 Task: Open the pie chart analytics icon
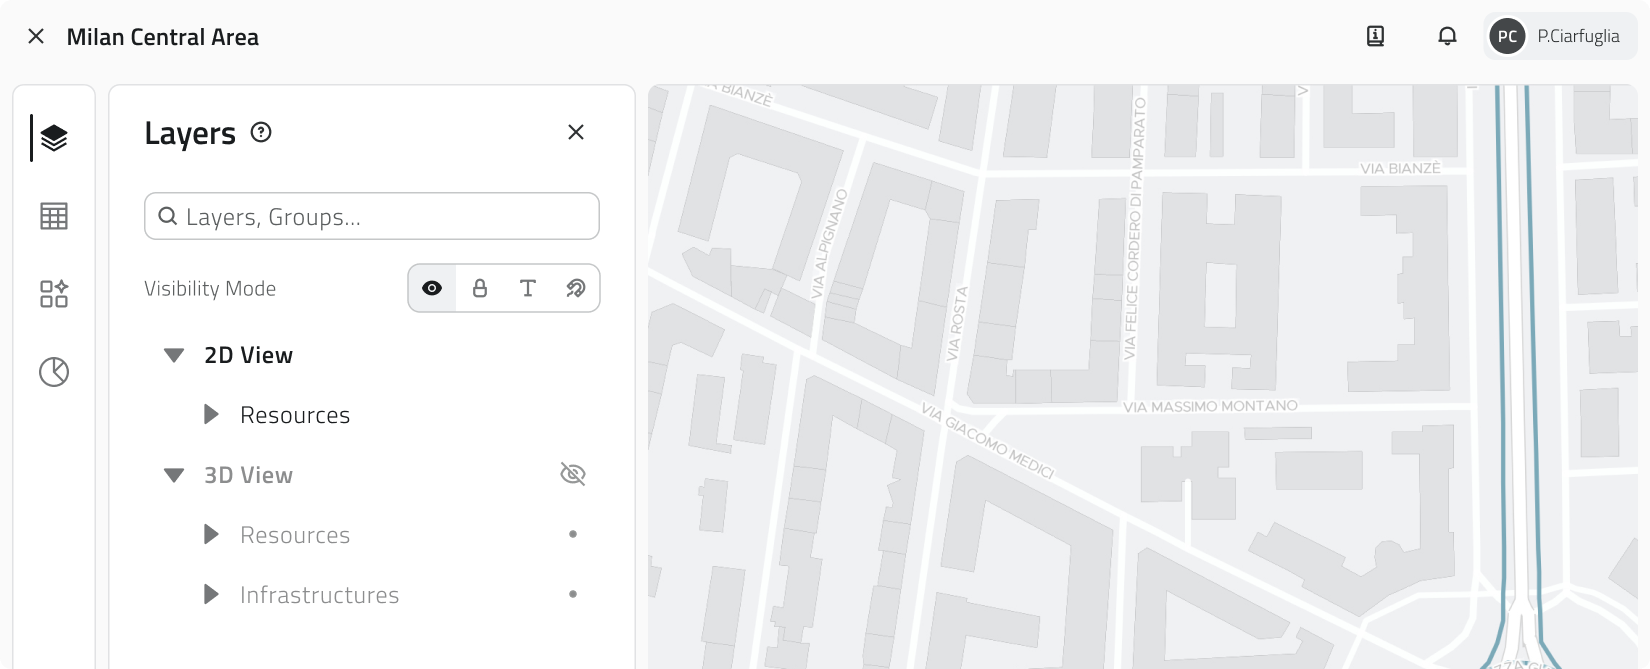(54, 372)
